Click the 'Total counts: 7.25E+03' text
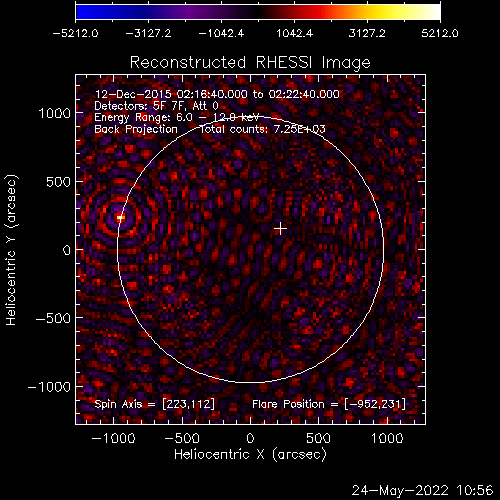Viewport: 500px width, 500px height. click(x=262, y=129)
